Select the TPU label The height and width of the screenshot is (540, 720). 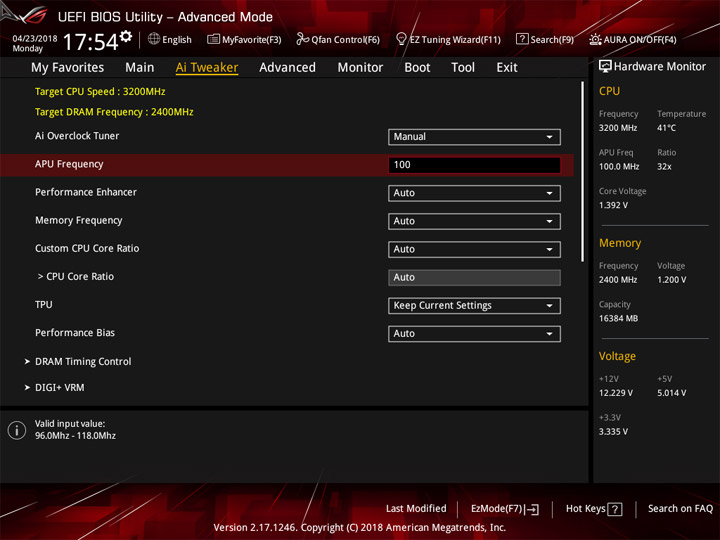[x=44, y=304]
